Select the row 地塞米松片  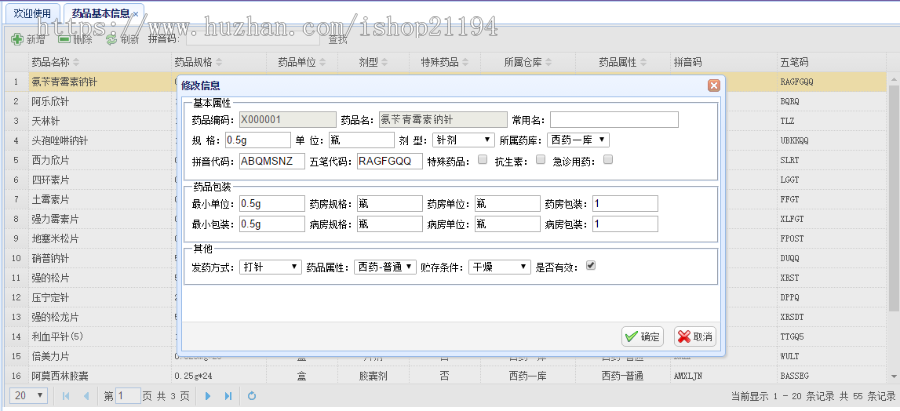(x=447, y=238)
